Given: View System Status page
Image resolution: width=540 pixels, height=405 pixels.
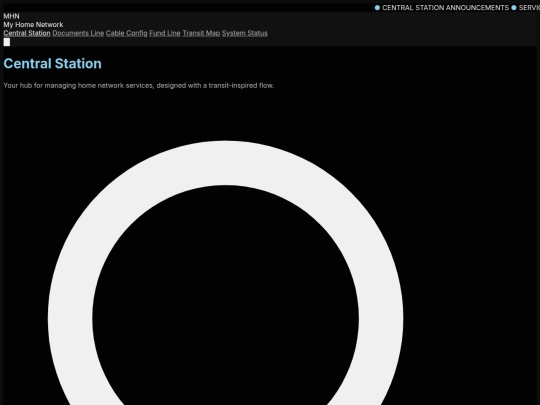Looking at the screenshot, I should 245,33.
